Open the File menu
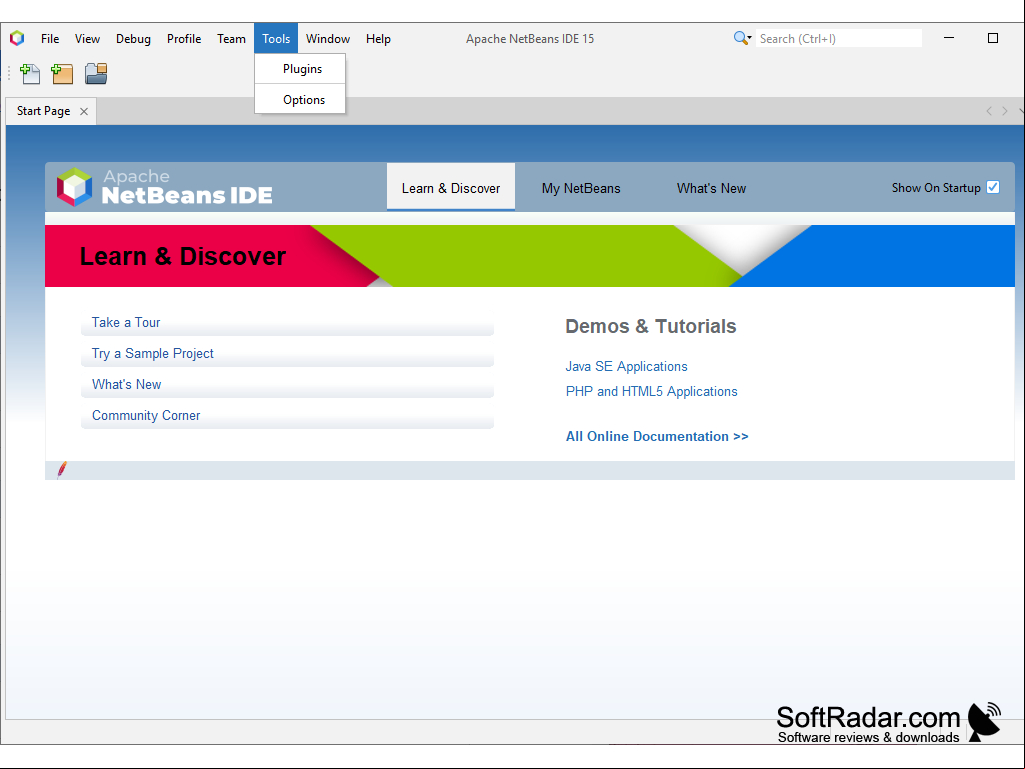 50,39
